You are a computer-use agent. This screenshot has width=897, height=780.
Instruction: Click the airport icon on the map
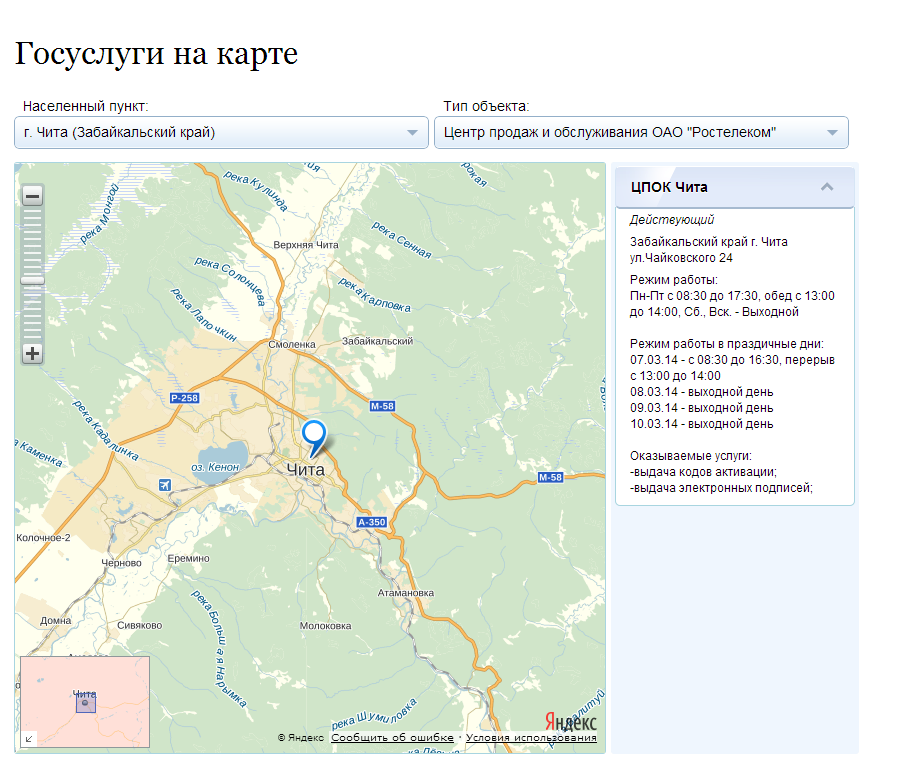(165, 485)
